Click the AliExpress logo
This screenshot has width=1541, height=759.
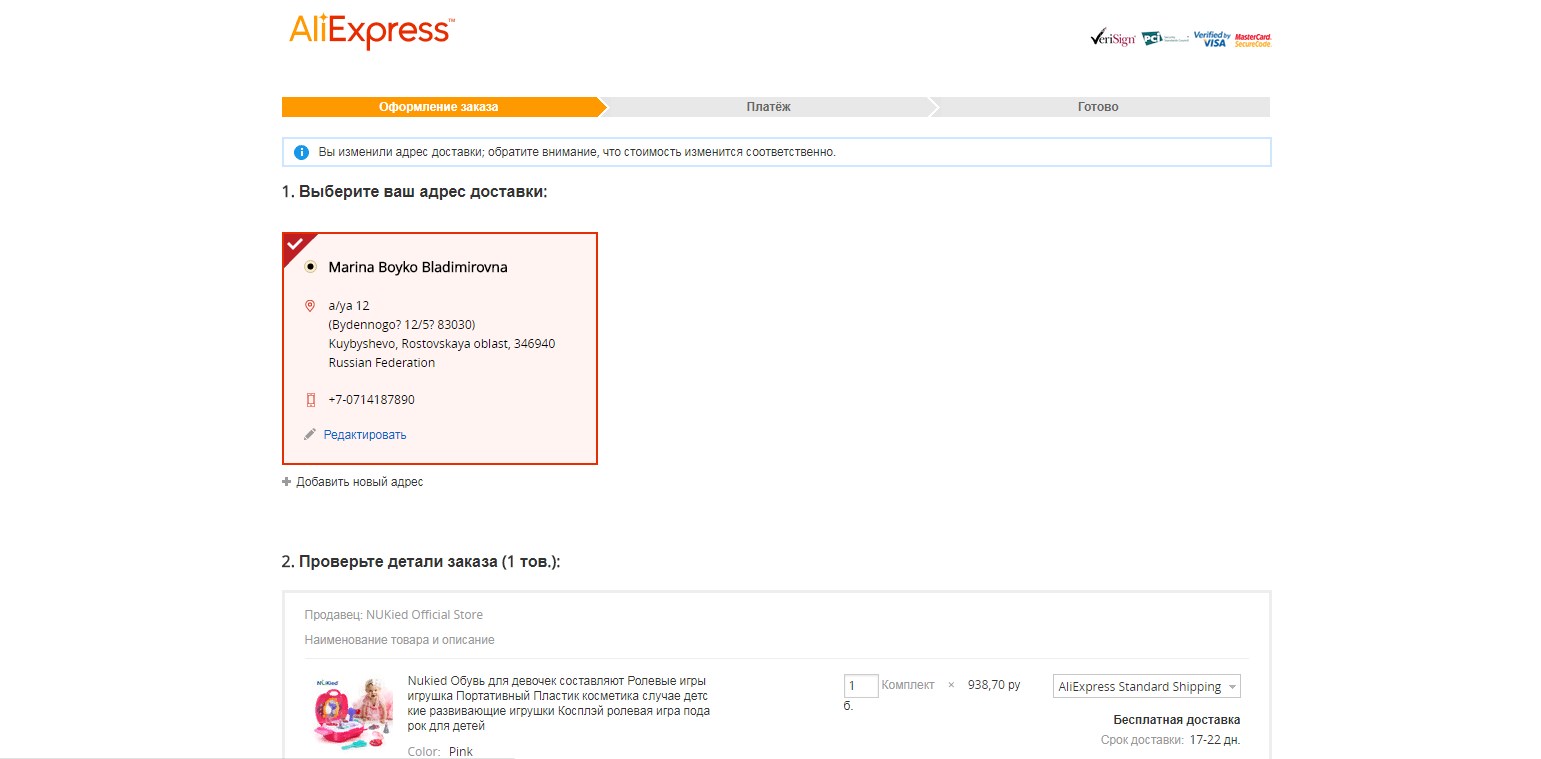(x=371, y=31)
